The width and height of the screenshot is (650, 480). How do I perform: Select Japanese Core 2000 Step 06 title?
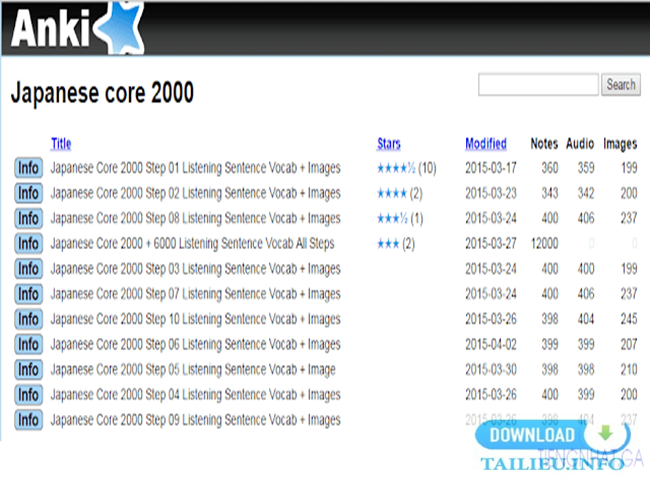coord(195,344)
